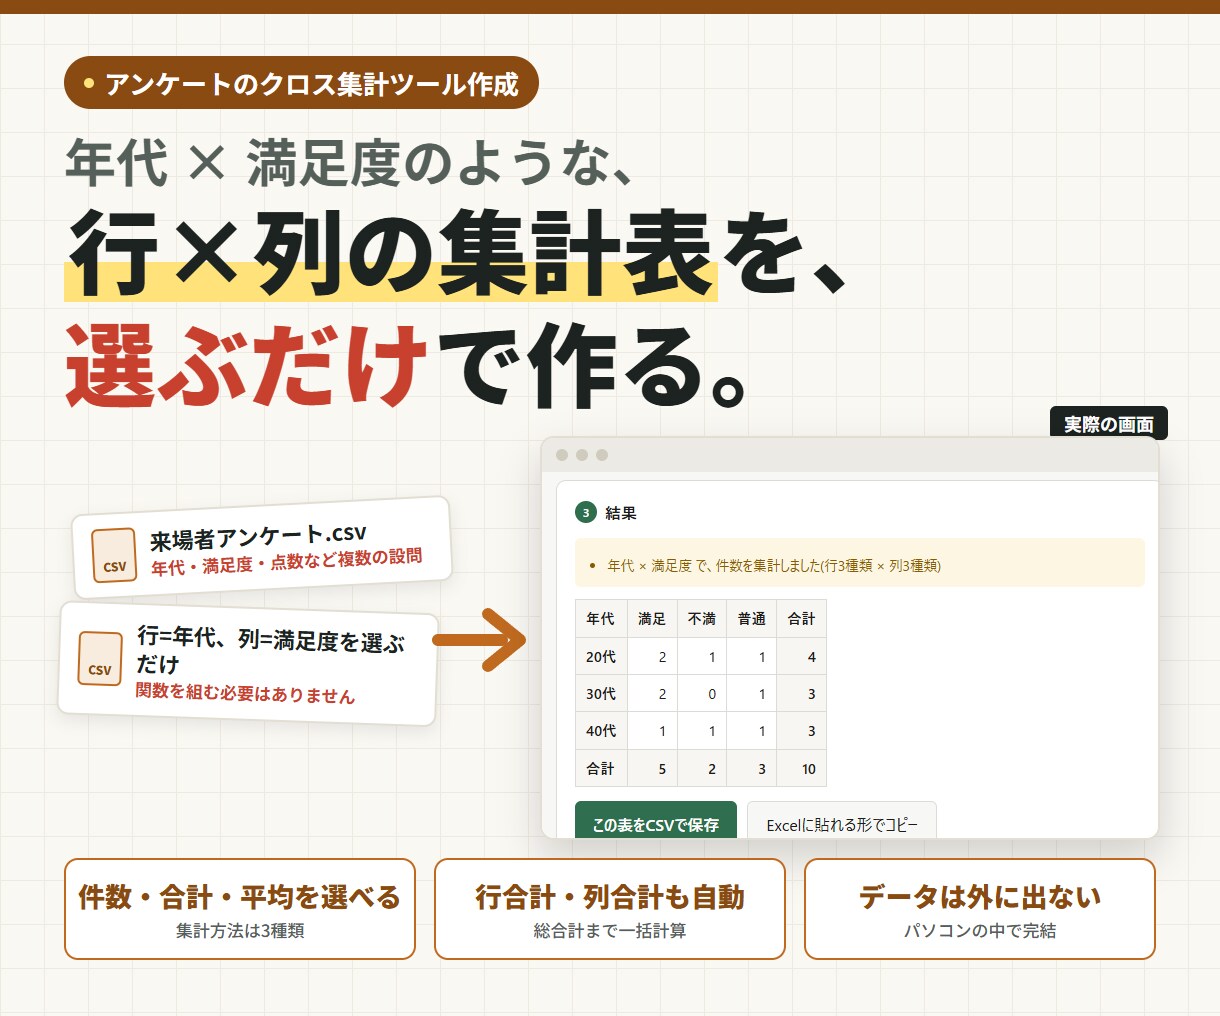Screen dimensions: 1220x1016
Task: Click the CSV icon beside 行=年代、列=満足度を選ぶだけ
Action: tap(100, 659)
